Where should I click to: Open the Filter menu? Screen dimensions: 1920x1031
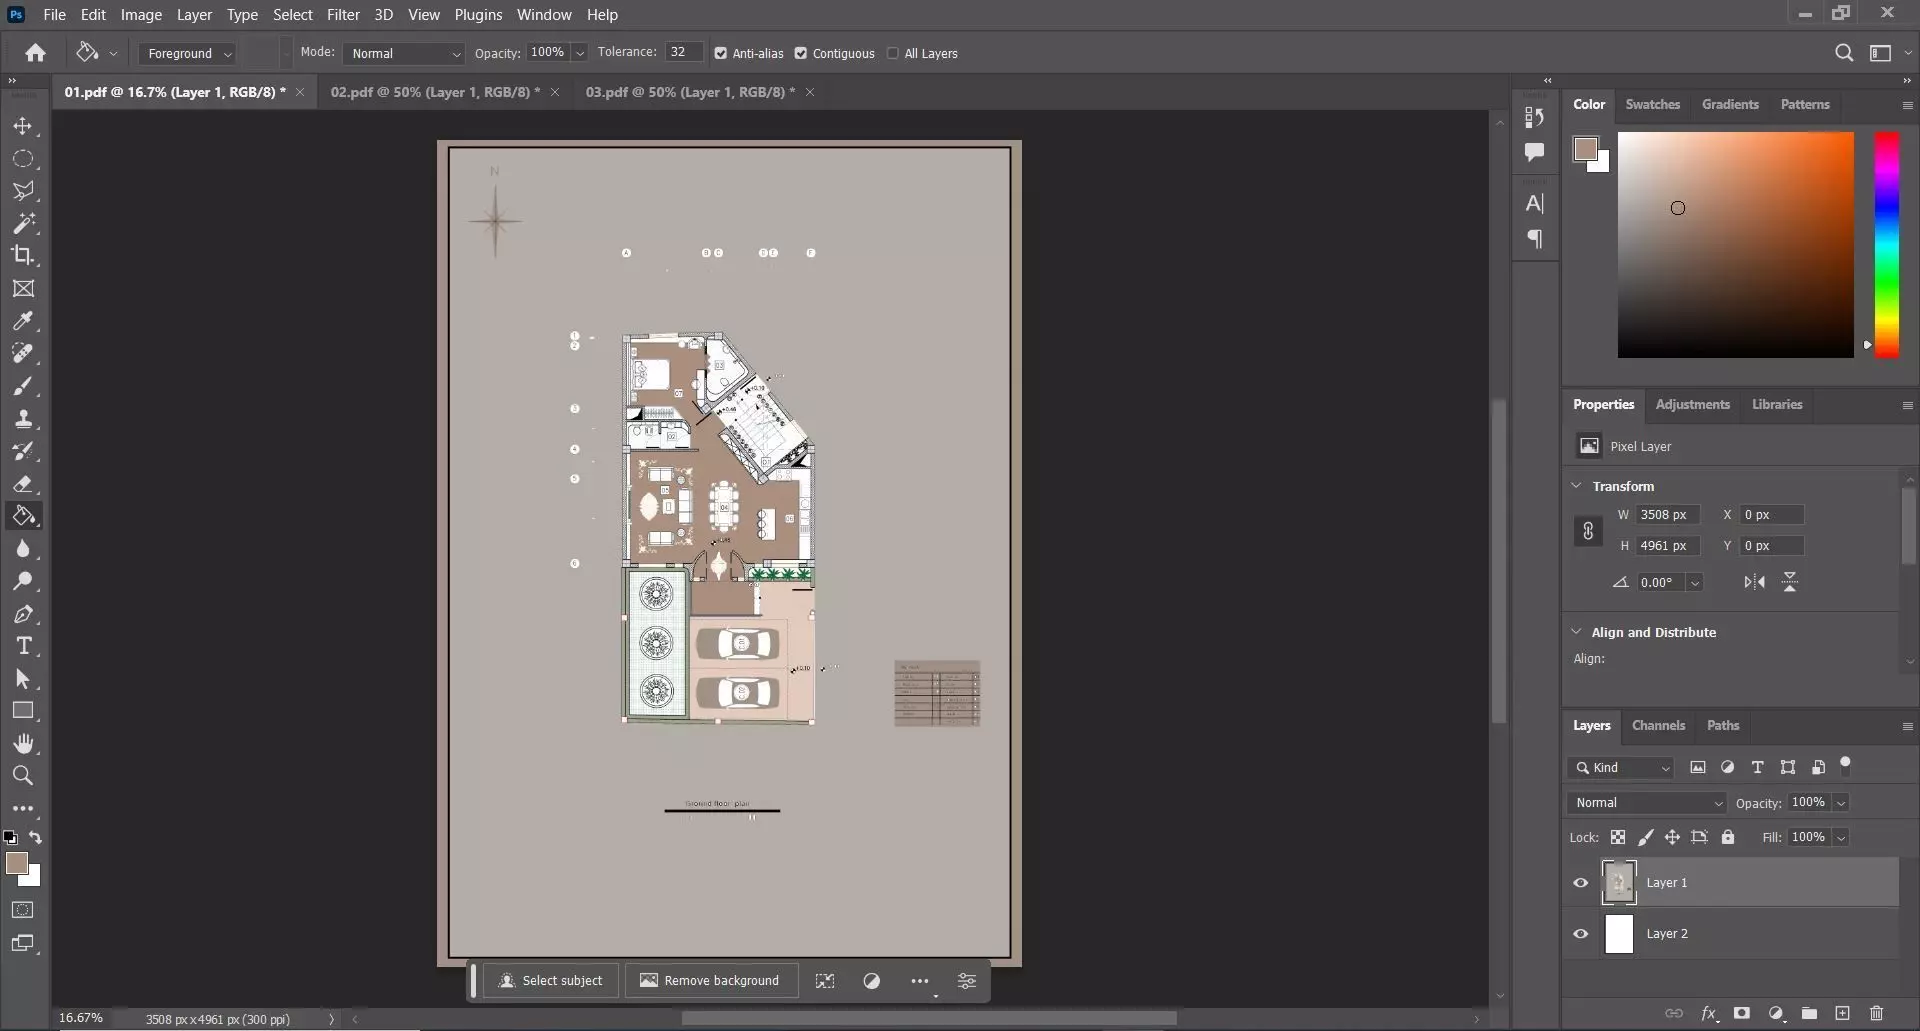[x=343, y=15]
